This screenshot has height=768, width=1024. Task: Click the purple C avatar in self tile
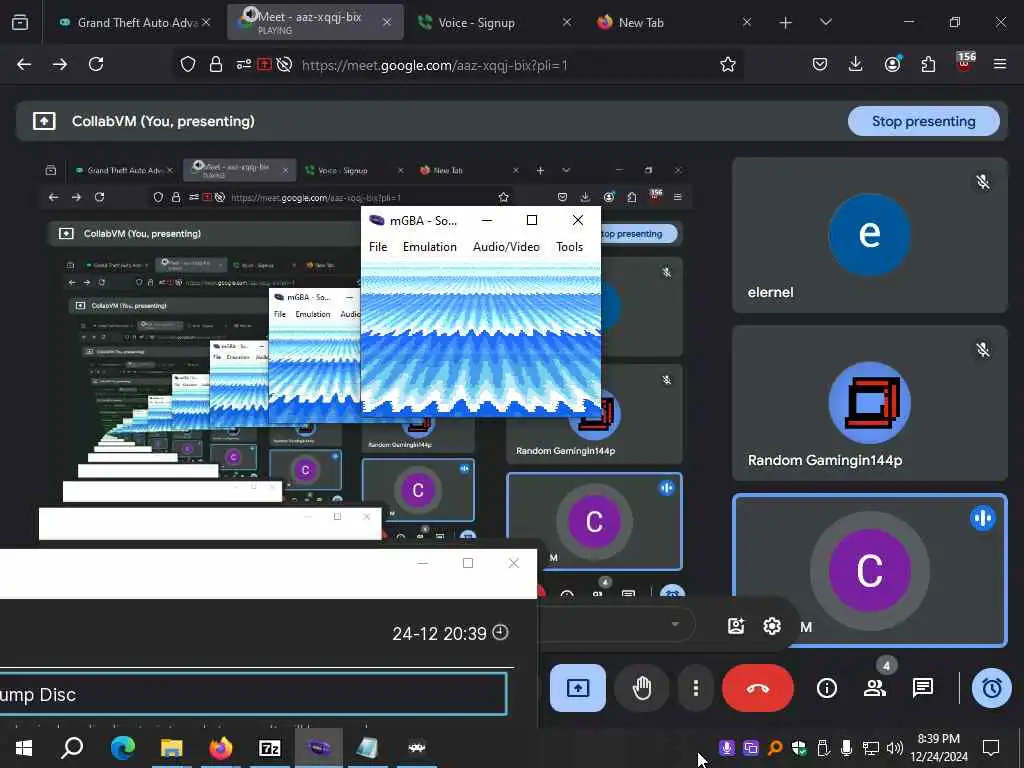tap(869, 571)
